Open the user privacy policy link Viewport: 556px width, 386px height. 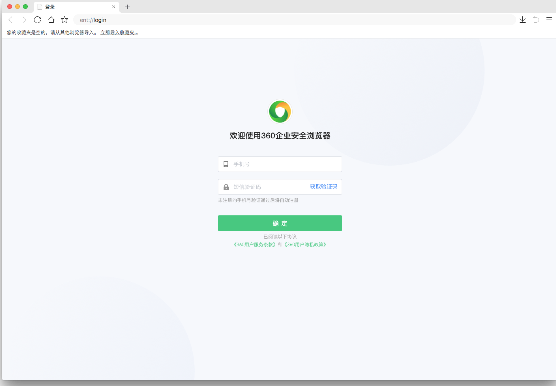305,245
